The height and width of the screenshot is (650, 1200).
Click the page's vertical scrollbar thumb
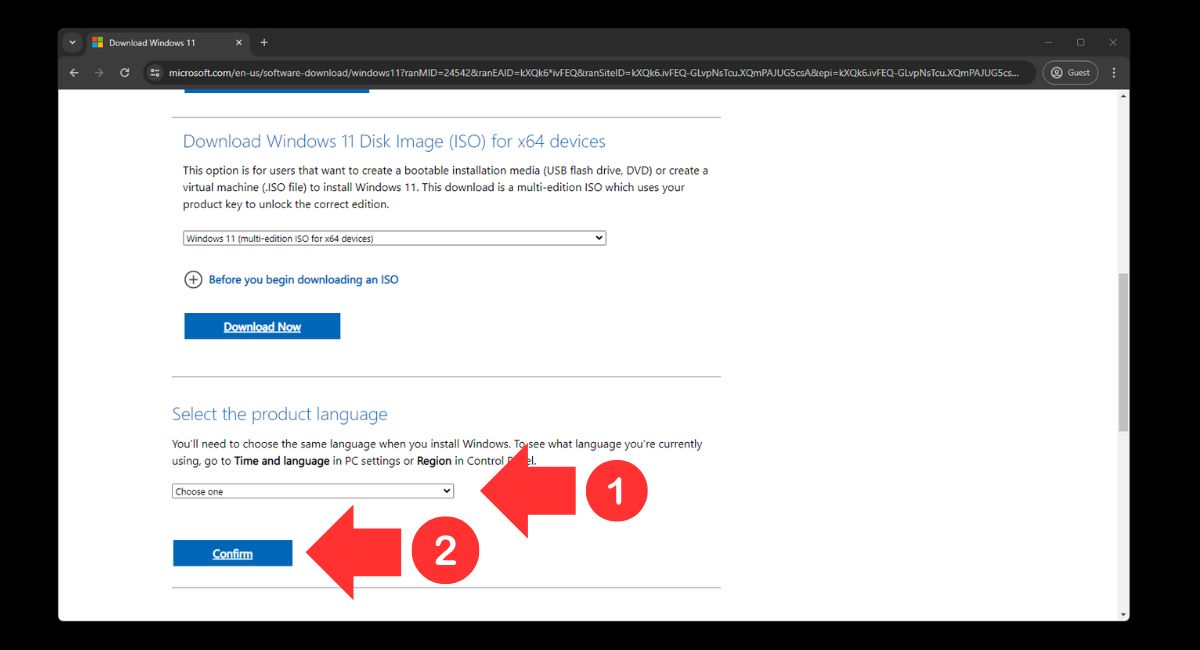point(1123,350)
